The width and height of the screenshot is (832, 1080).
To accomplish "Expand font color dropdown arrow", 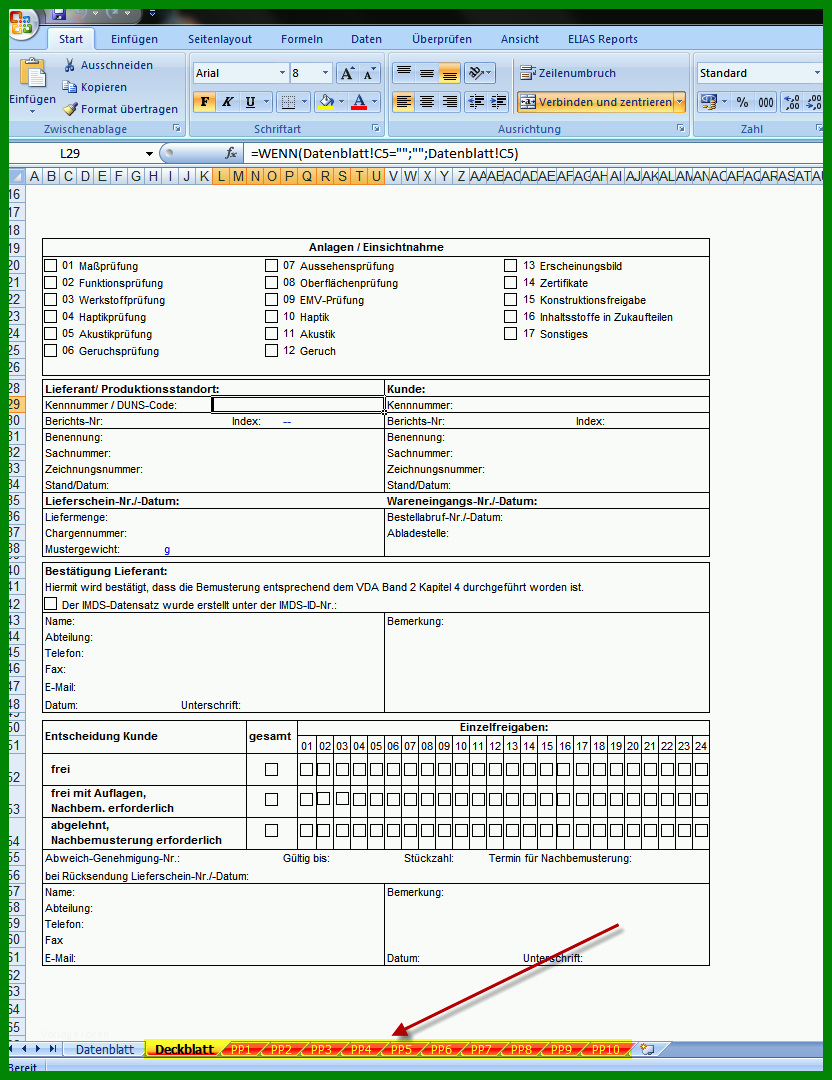I will (375, 102).
